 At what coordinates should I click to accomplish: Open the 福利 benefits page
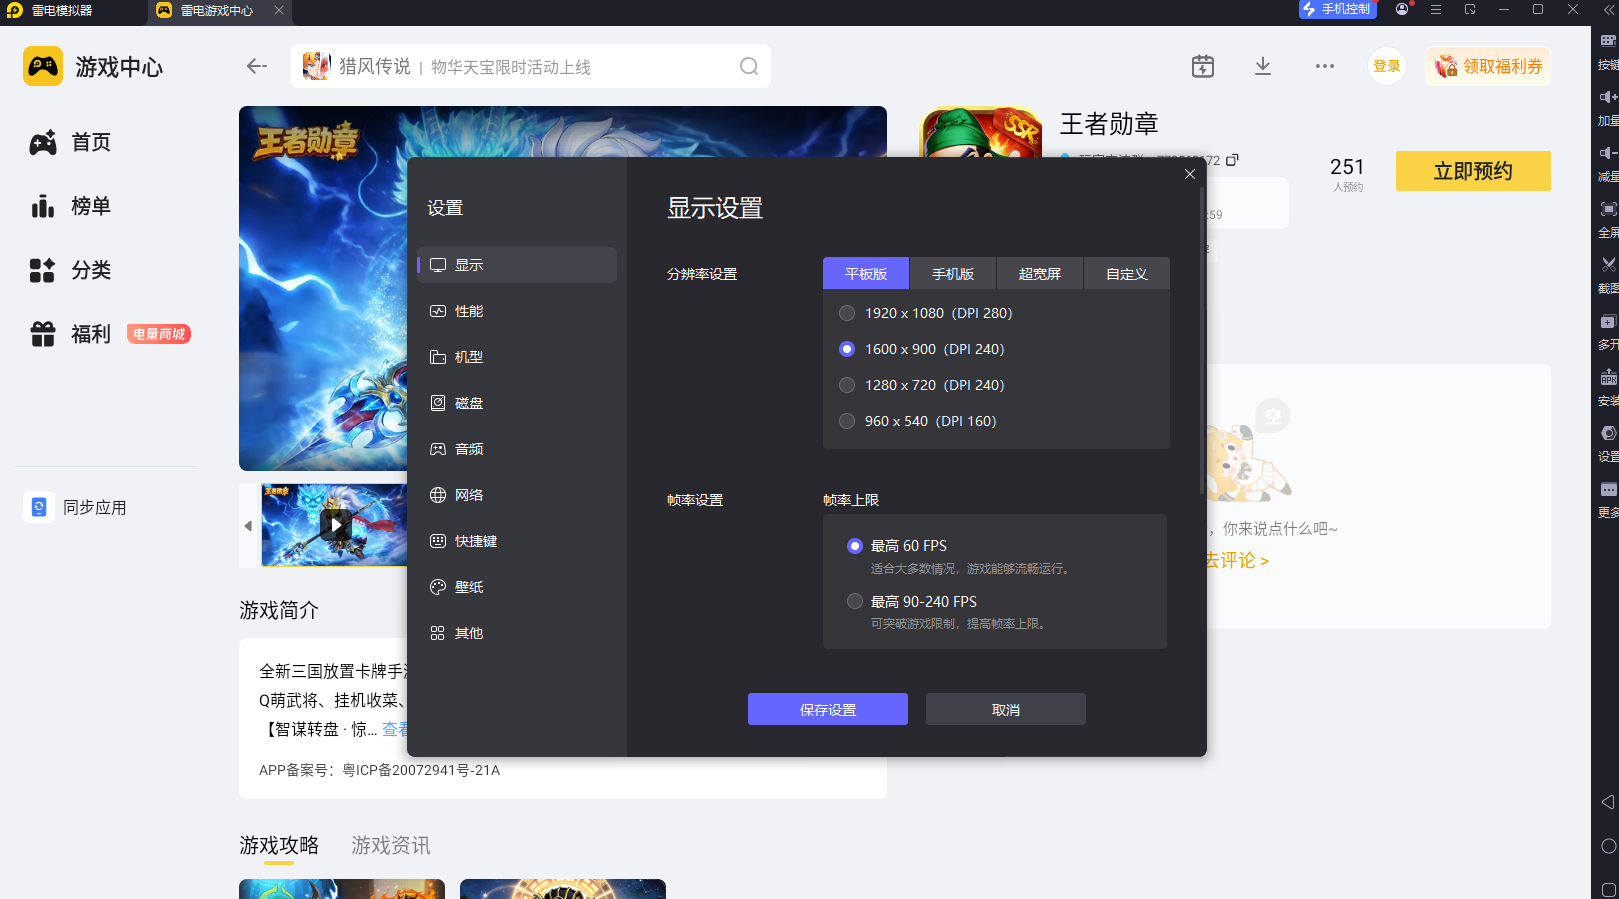pyautogui.click(x=70, y=334)
